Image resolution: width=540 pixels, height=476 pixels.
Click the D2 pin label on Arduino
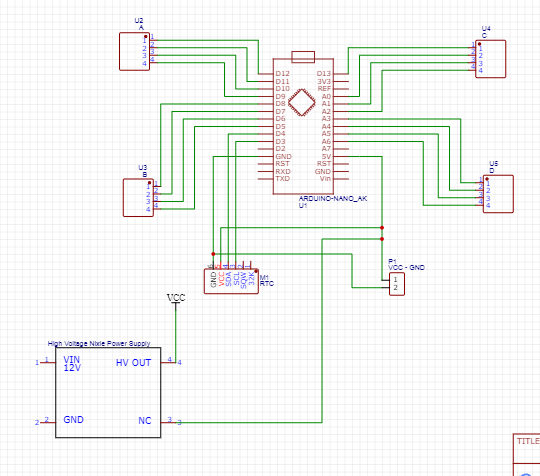point(280,149)
